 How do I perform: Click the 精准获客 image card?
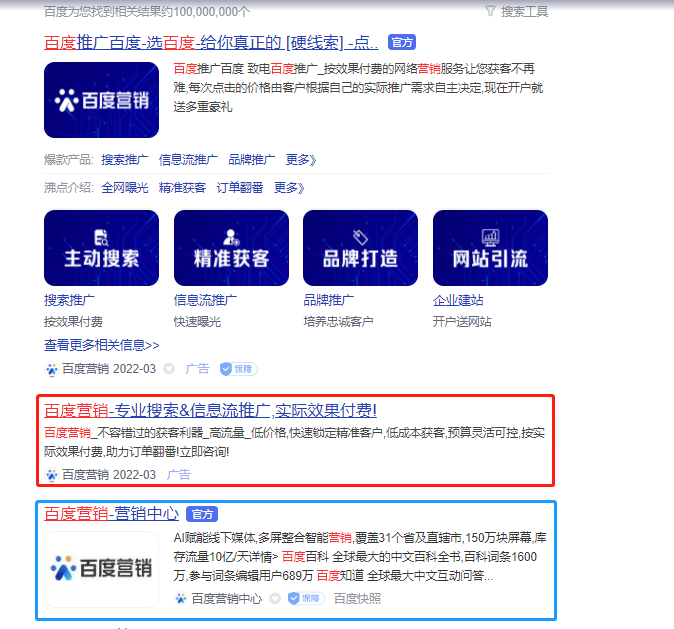(x=231, y=248)
